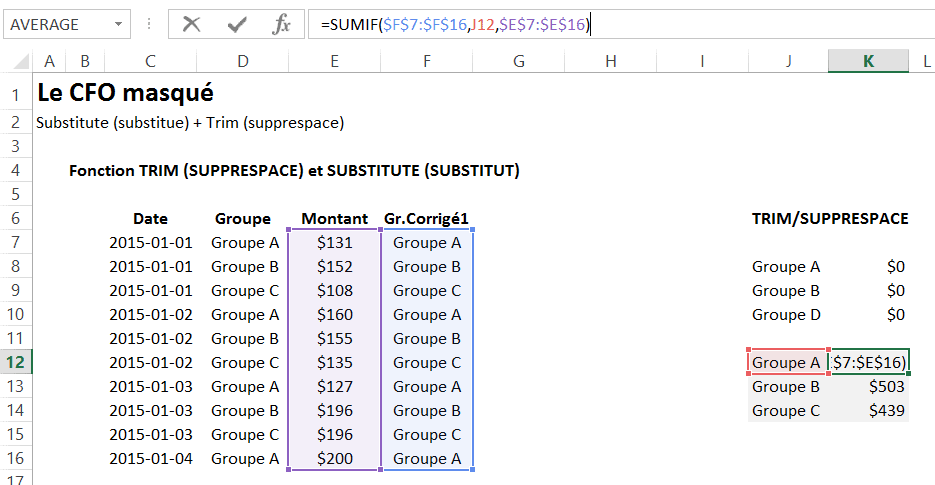The width and height of the screenshot is (935, 485).
Task: Open Insert Function dialog via fx icon
Action: 281,25
